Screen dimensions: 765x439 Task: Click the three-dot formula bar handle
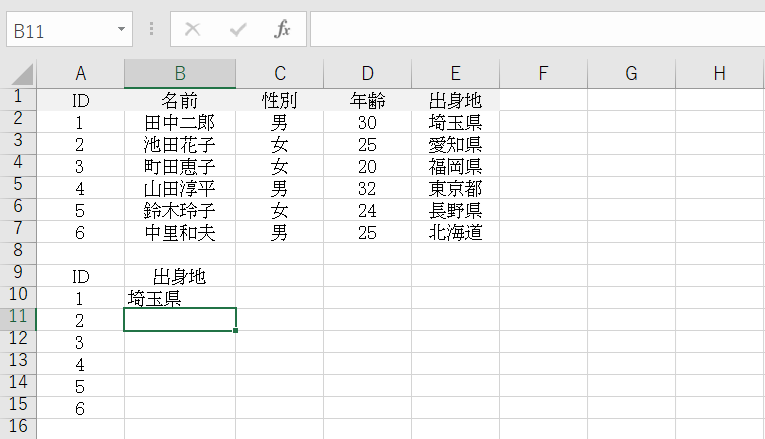[152, 29]
